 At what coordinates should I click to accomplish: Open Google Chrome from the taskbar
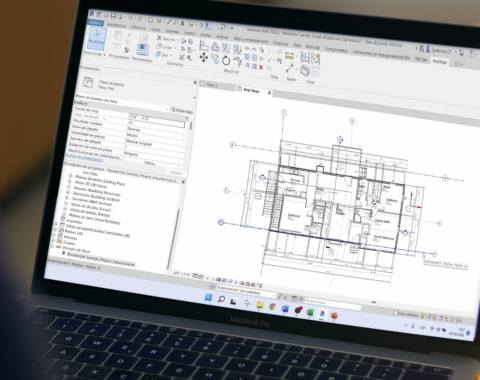272,307
